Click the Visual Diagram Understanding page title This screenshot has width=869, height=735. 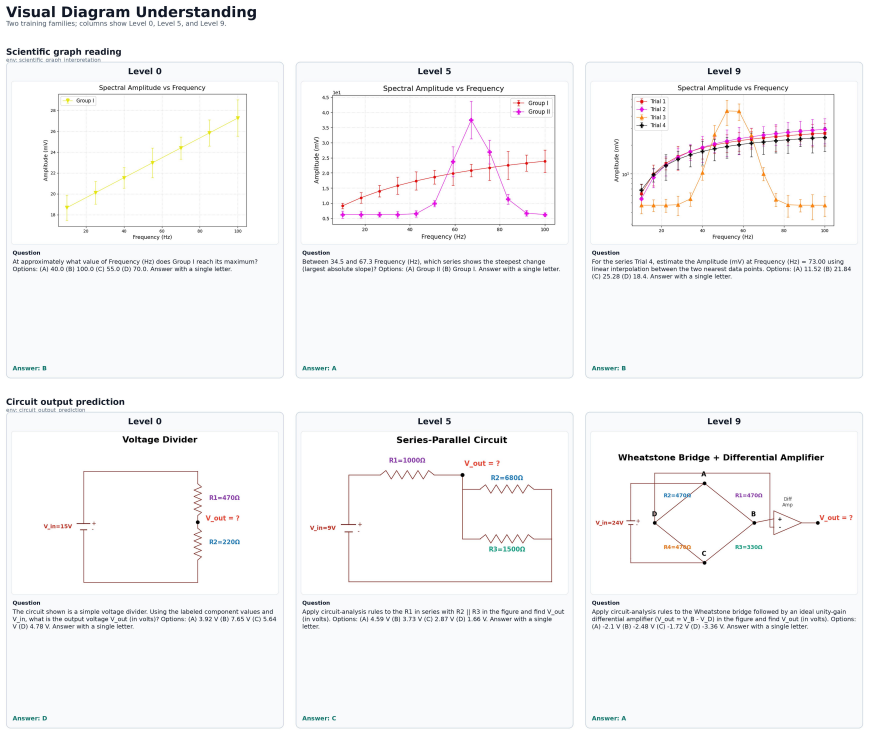pyautogui.click(x=131, y=12)
